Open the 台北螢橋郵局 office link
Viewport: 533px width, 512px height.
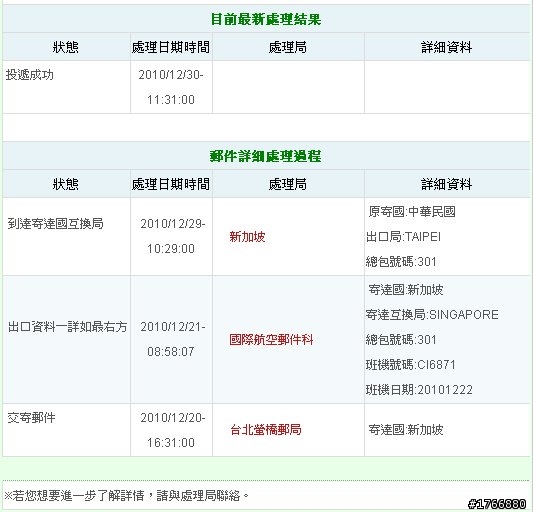click(x=266, y=430)
